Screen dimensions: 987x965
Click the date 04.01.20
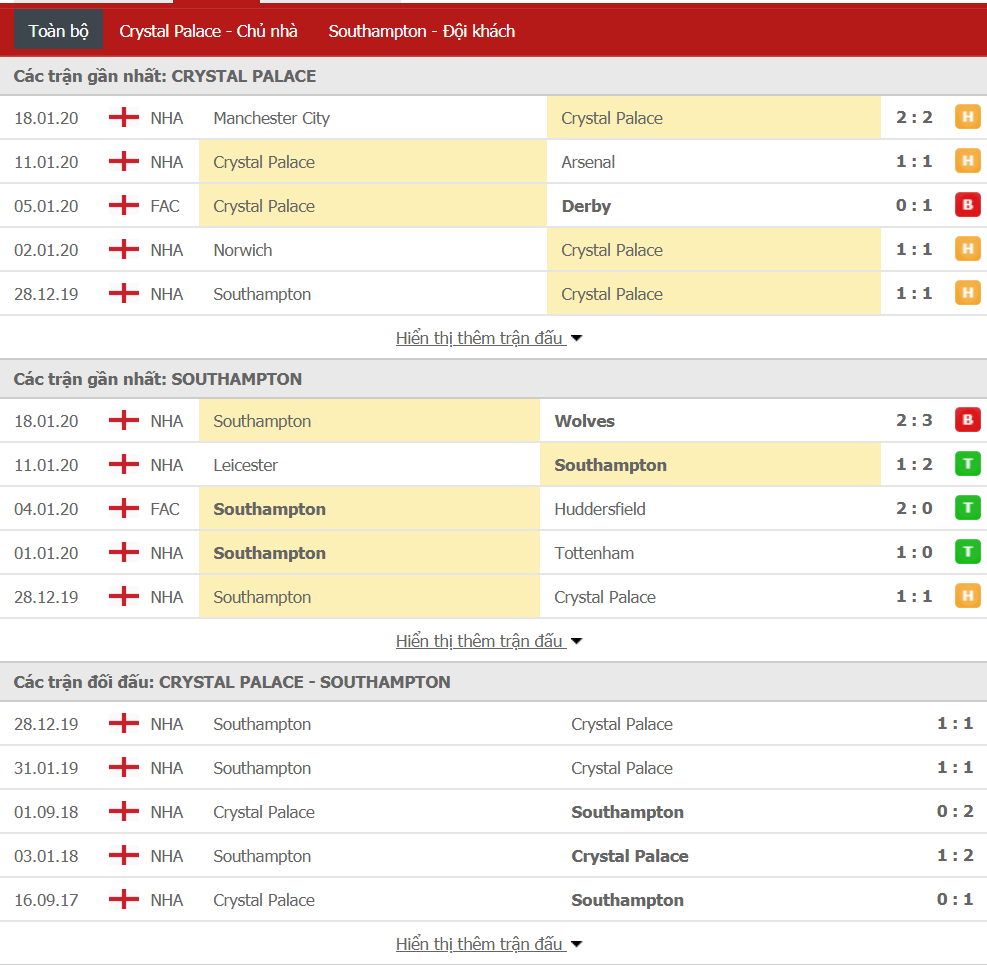point(46,509)
